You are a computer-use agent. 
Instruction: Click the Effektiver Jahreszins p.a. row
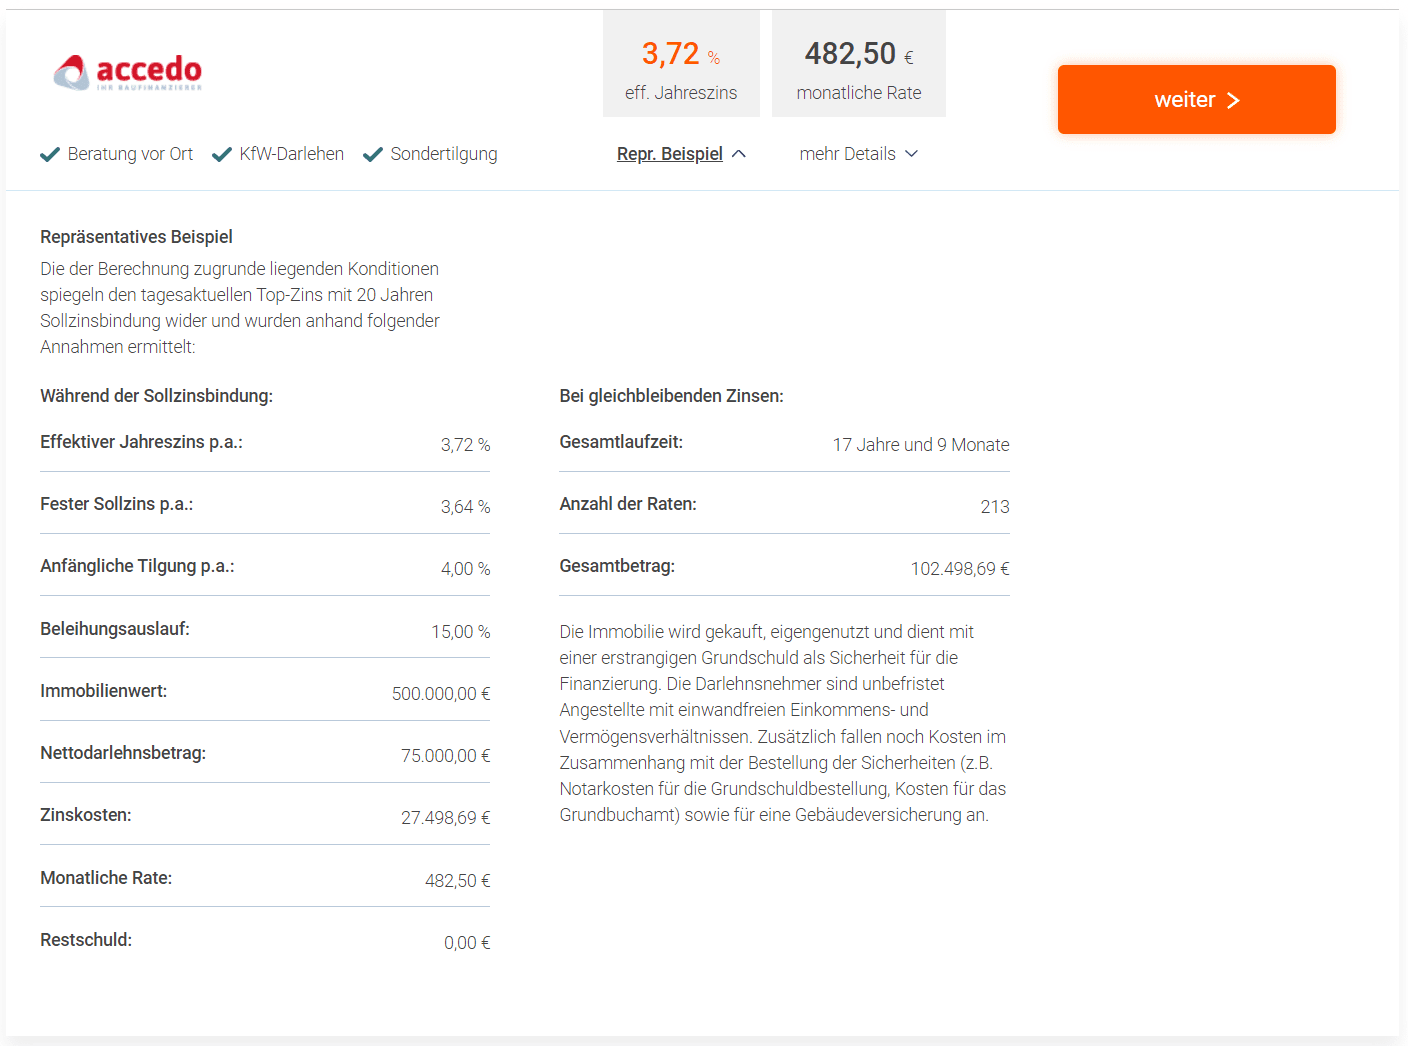(265, 444)
